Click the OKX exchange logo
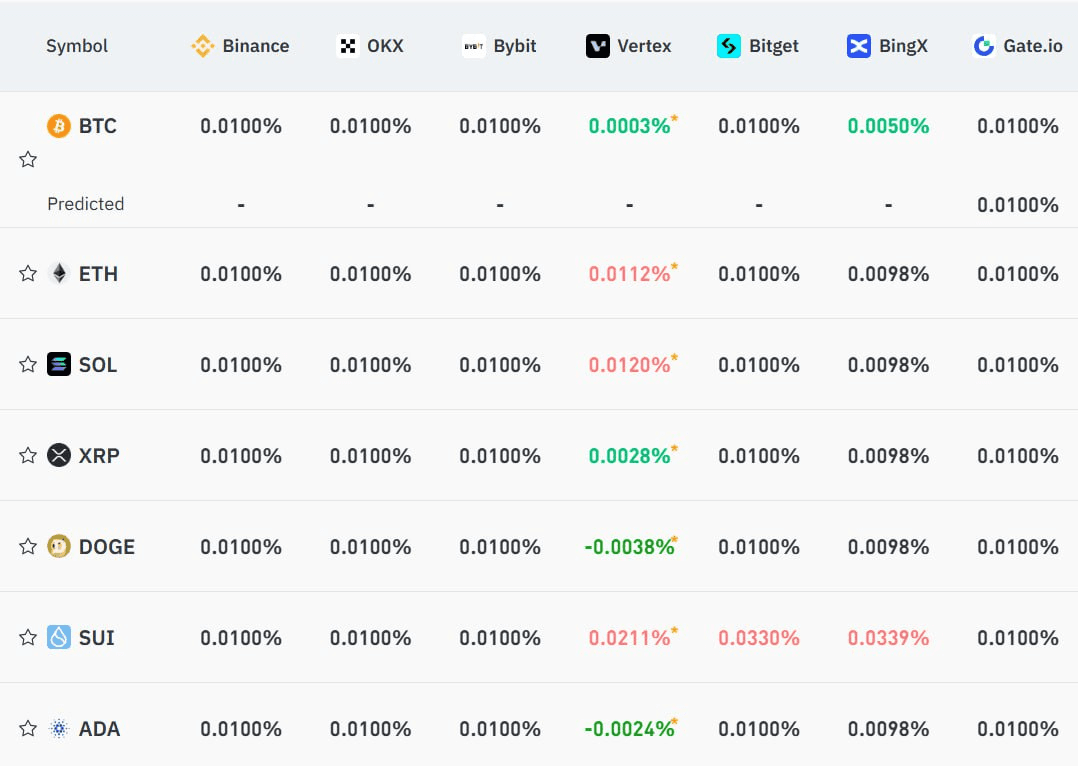The image size is (1078, 766). tap(348, 46)
